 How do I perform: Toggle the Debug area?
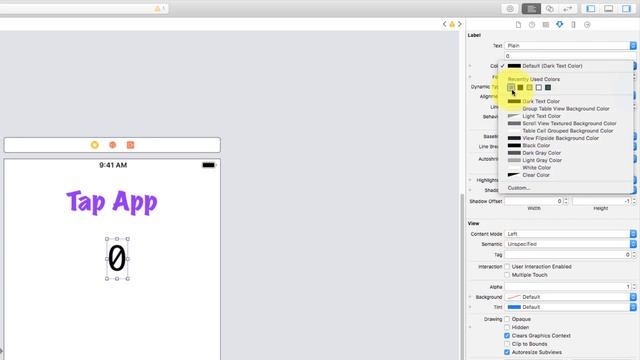[x=609, y=9]
